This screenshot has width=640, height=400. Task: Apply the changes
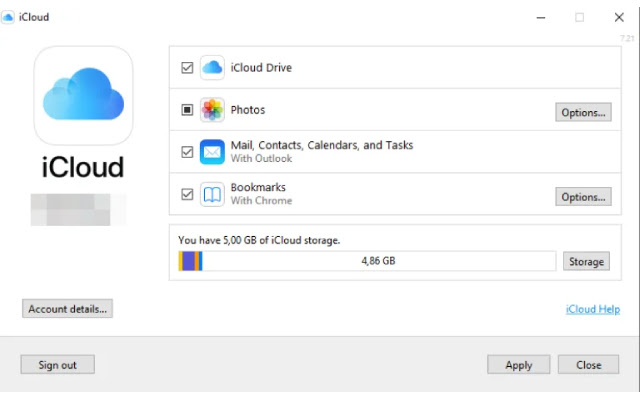[x=518, y=364]
